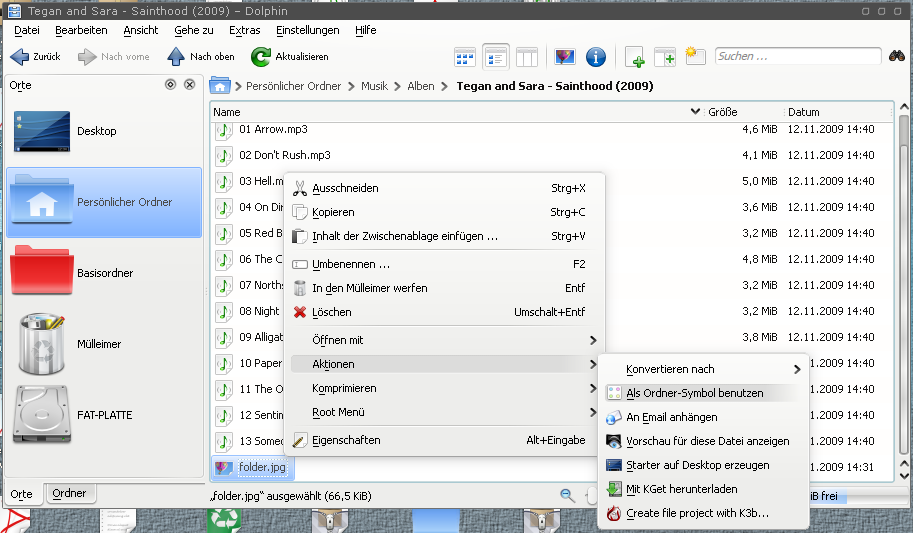Expand breadcrumb arrow after Alben
This screenshot has width=913, height=533.
point(444,86)
